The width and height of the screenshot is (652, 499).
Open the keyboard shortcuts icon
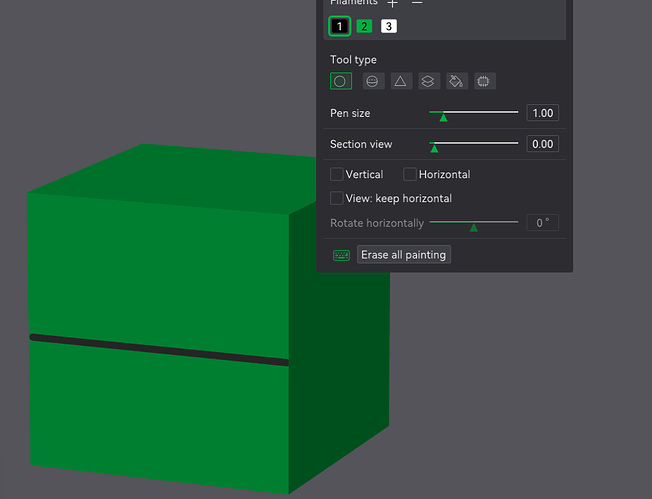coord(341,255)
